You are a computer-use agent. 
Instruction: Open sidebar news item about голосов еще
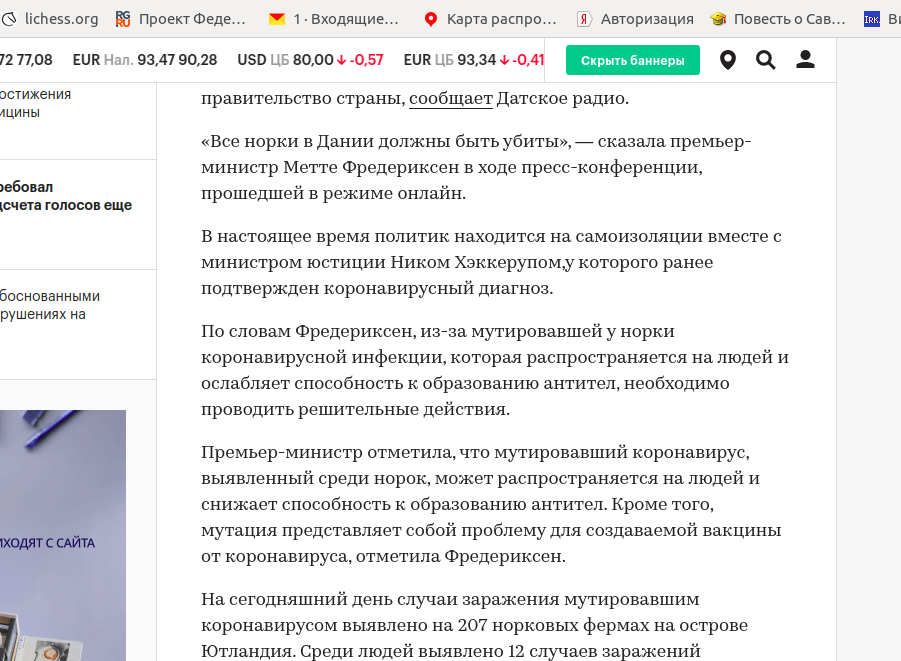point(66,196)
